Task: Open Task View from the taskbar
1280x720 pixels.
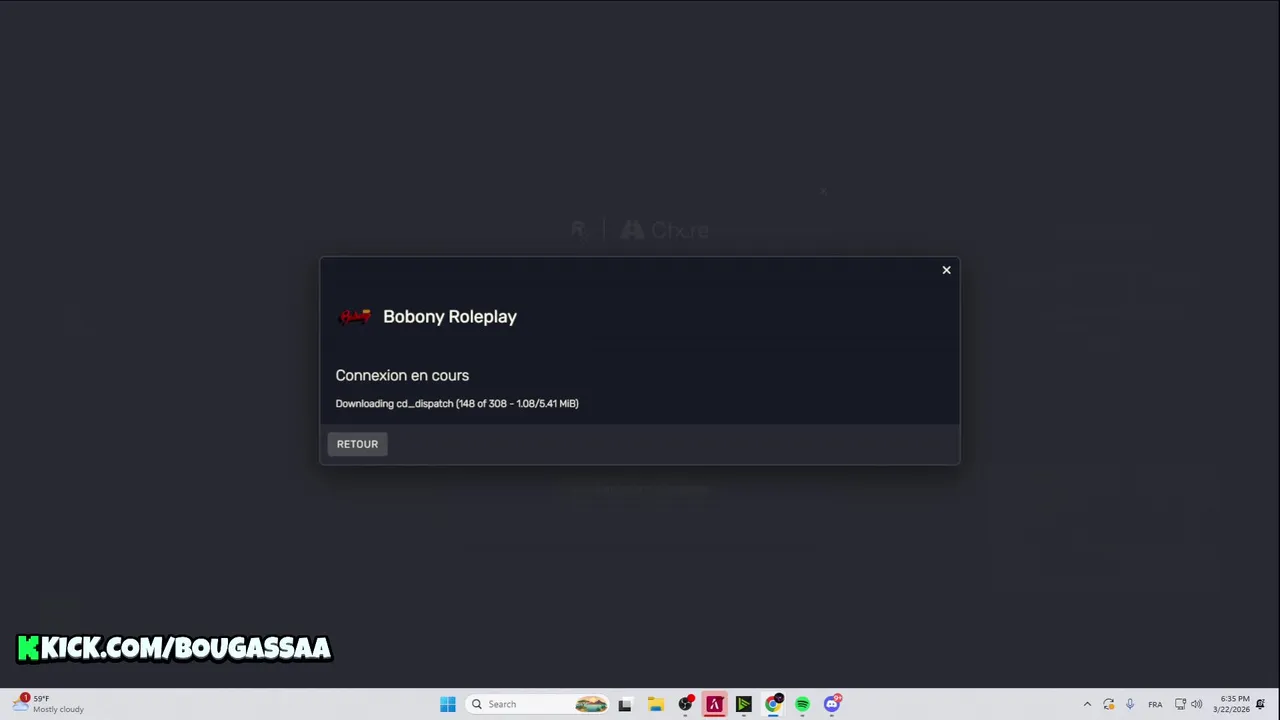Action: (x=625, y=704)
